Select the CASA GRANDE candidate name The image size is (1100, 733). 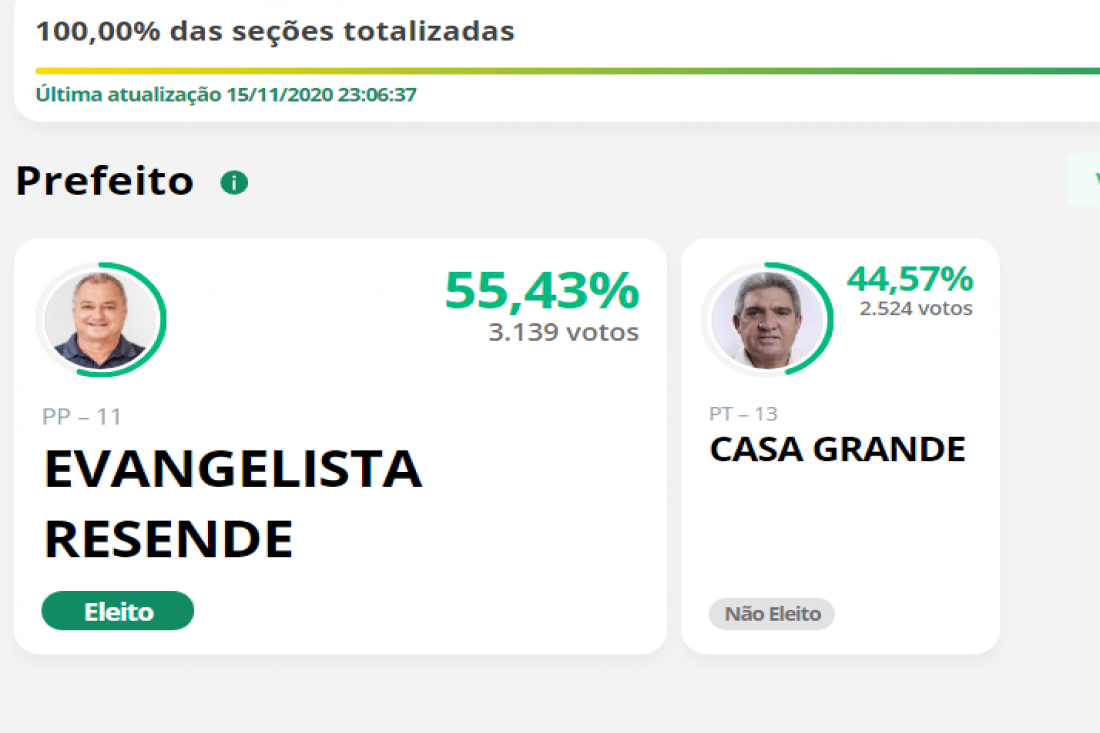838,449
